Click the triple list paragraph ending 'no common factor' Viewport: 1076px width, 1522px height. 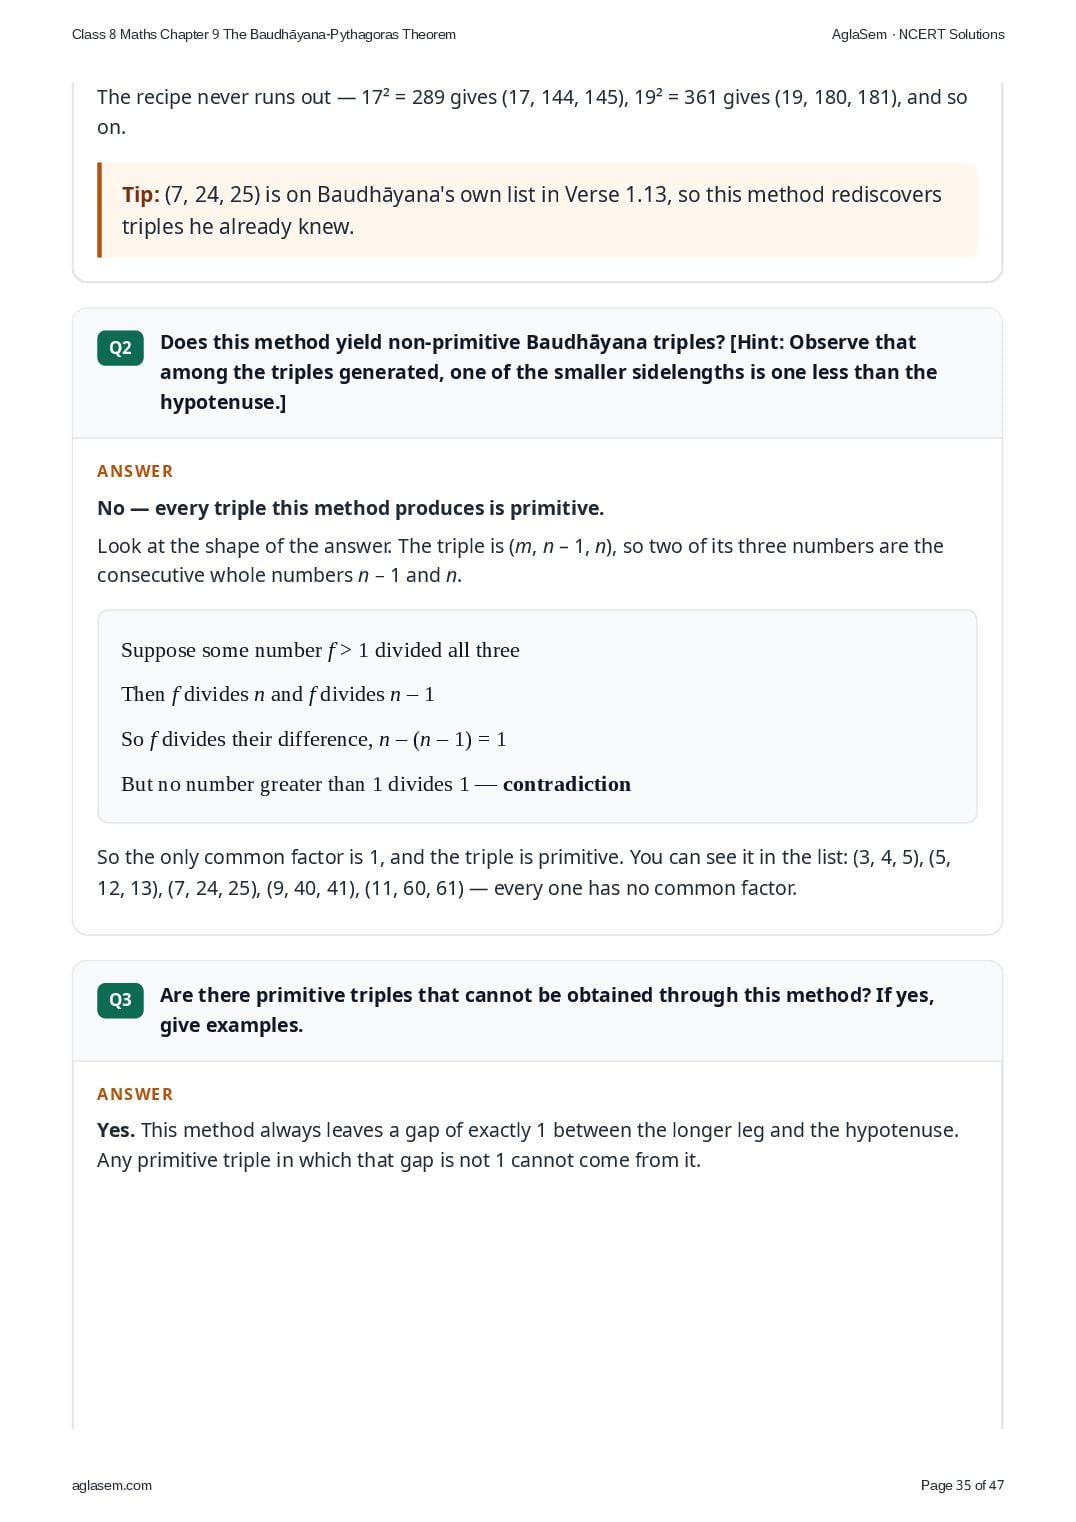point(524,872)
